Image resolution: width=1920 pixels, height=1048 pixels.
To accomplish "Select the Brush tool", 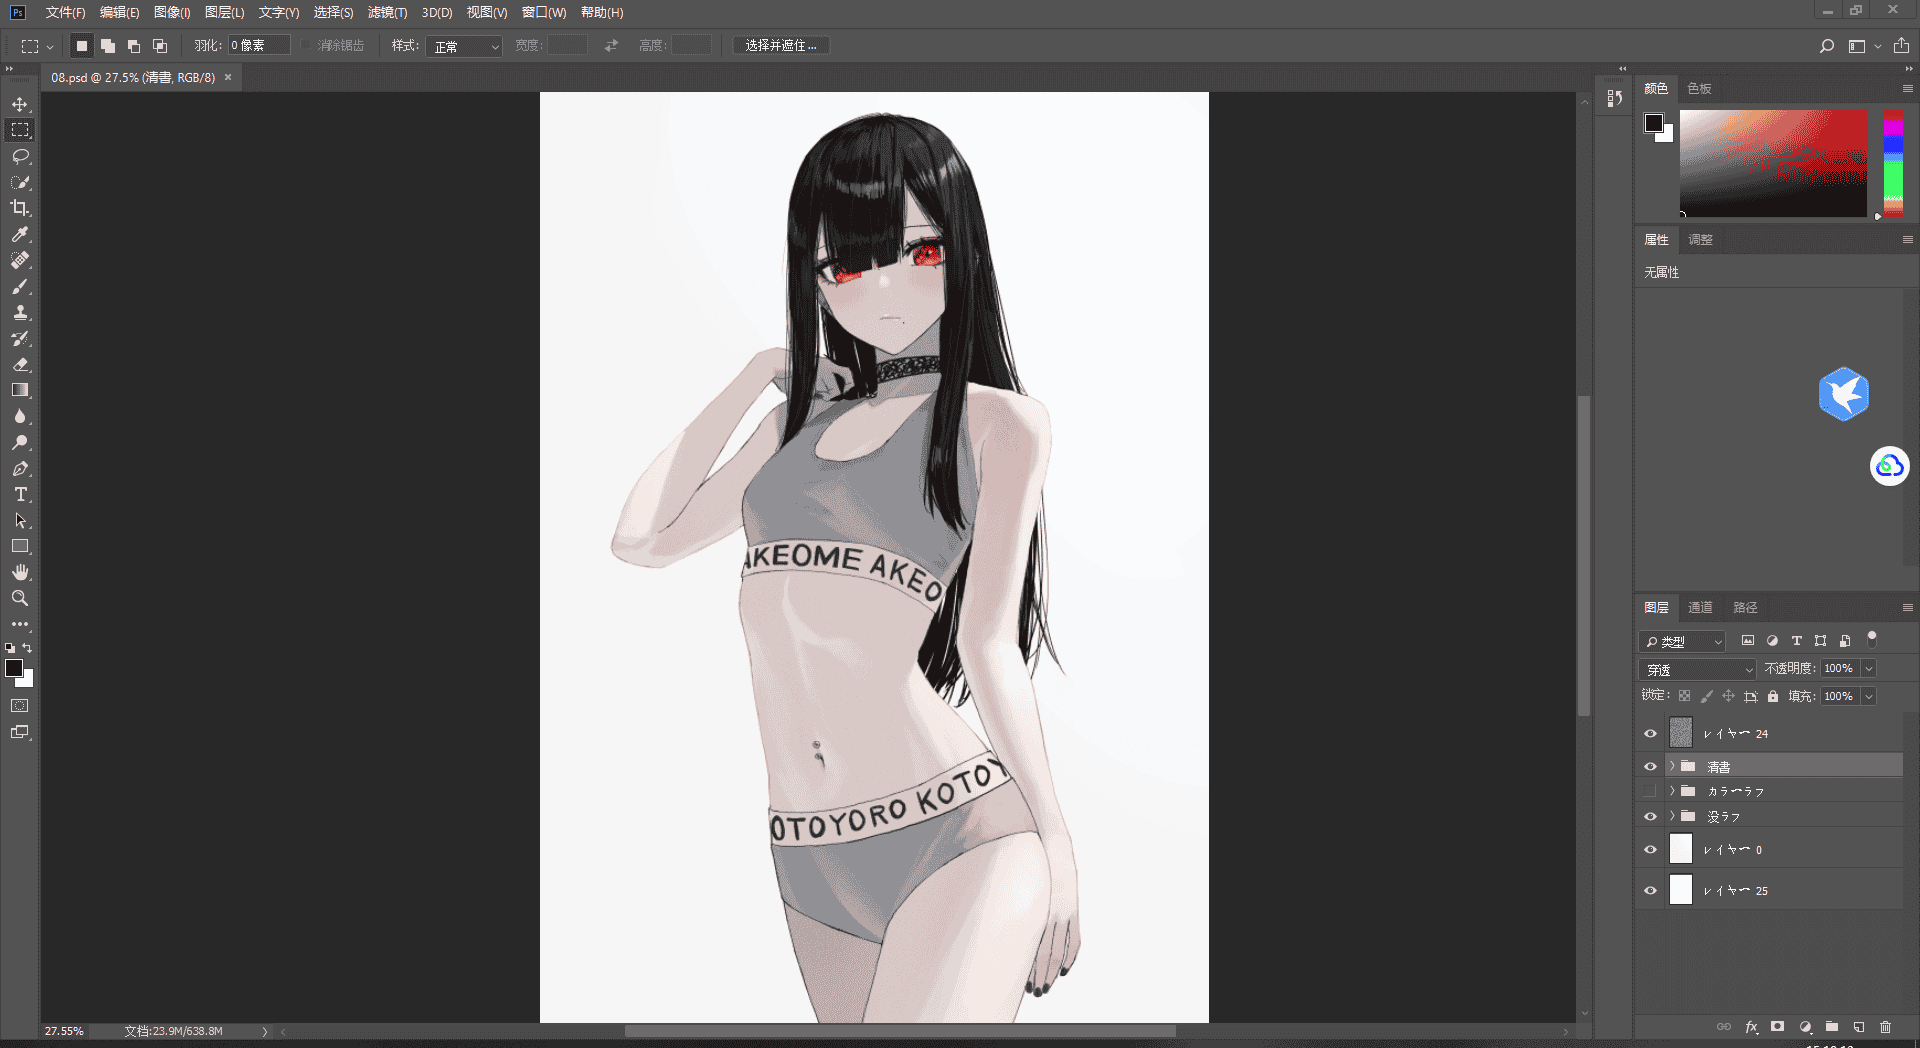I will [x=20, y=286].
